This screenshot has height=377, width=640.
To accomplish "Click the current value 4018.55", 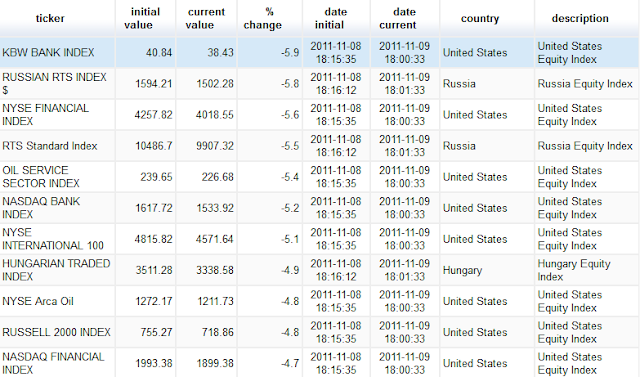I will [215, 115].
